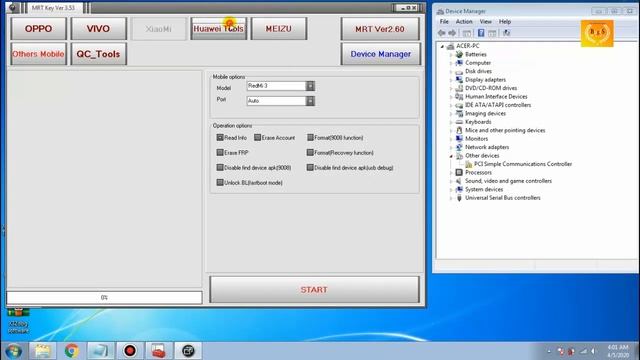Check Disable find device apk(9008)
The width and height of the screenshot is (640, 360).
pyautogui.click(x=220, y=168)
